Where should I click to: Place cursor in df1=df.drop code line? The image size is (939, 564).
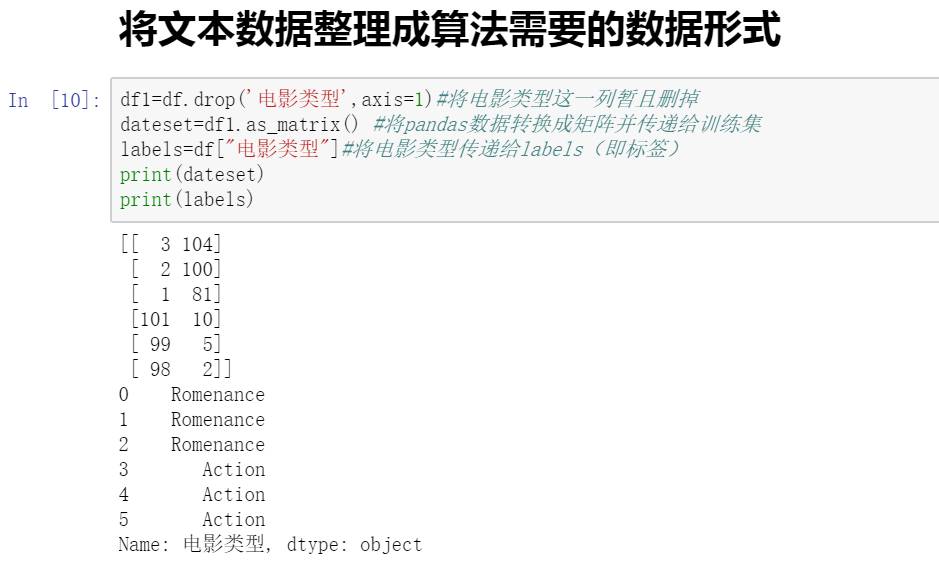tap(409, 99)
